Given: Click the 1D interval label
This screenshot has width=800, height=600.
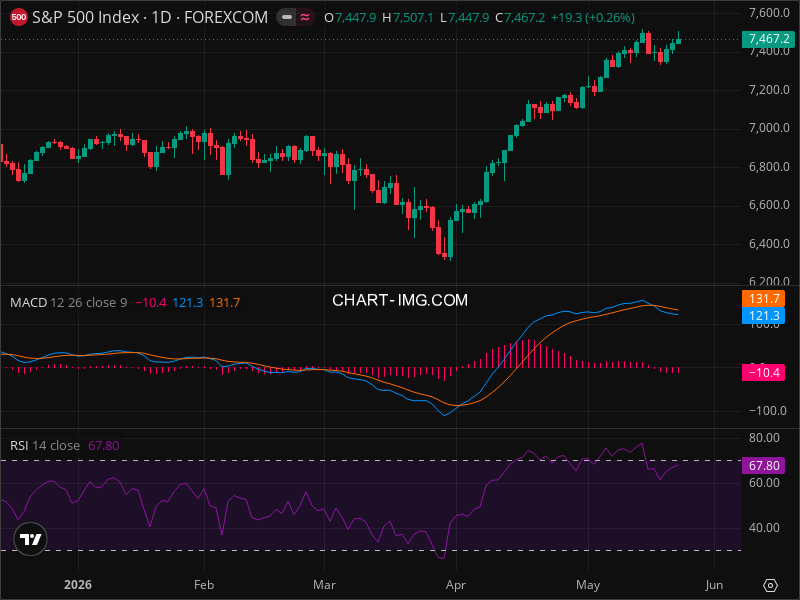Looking at the screenshot, I should 161,17.
